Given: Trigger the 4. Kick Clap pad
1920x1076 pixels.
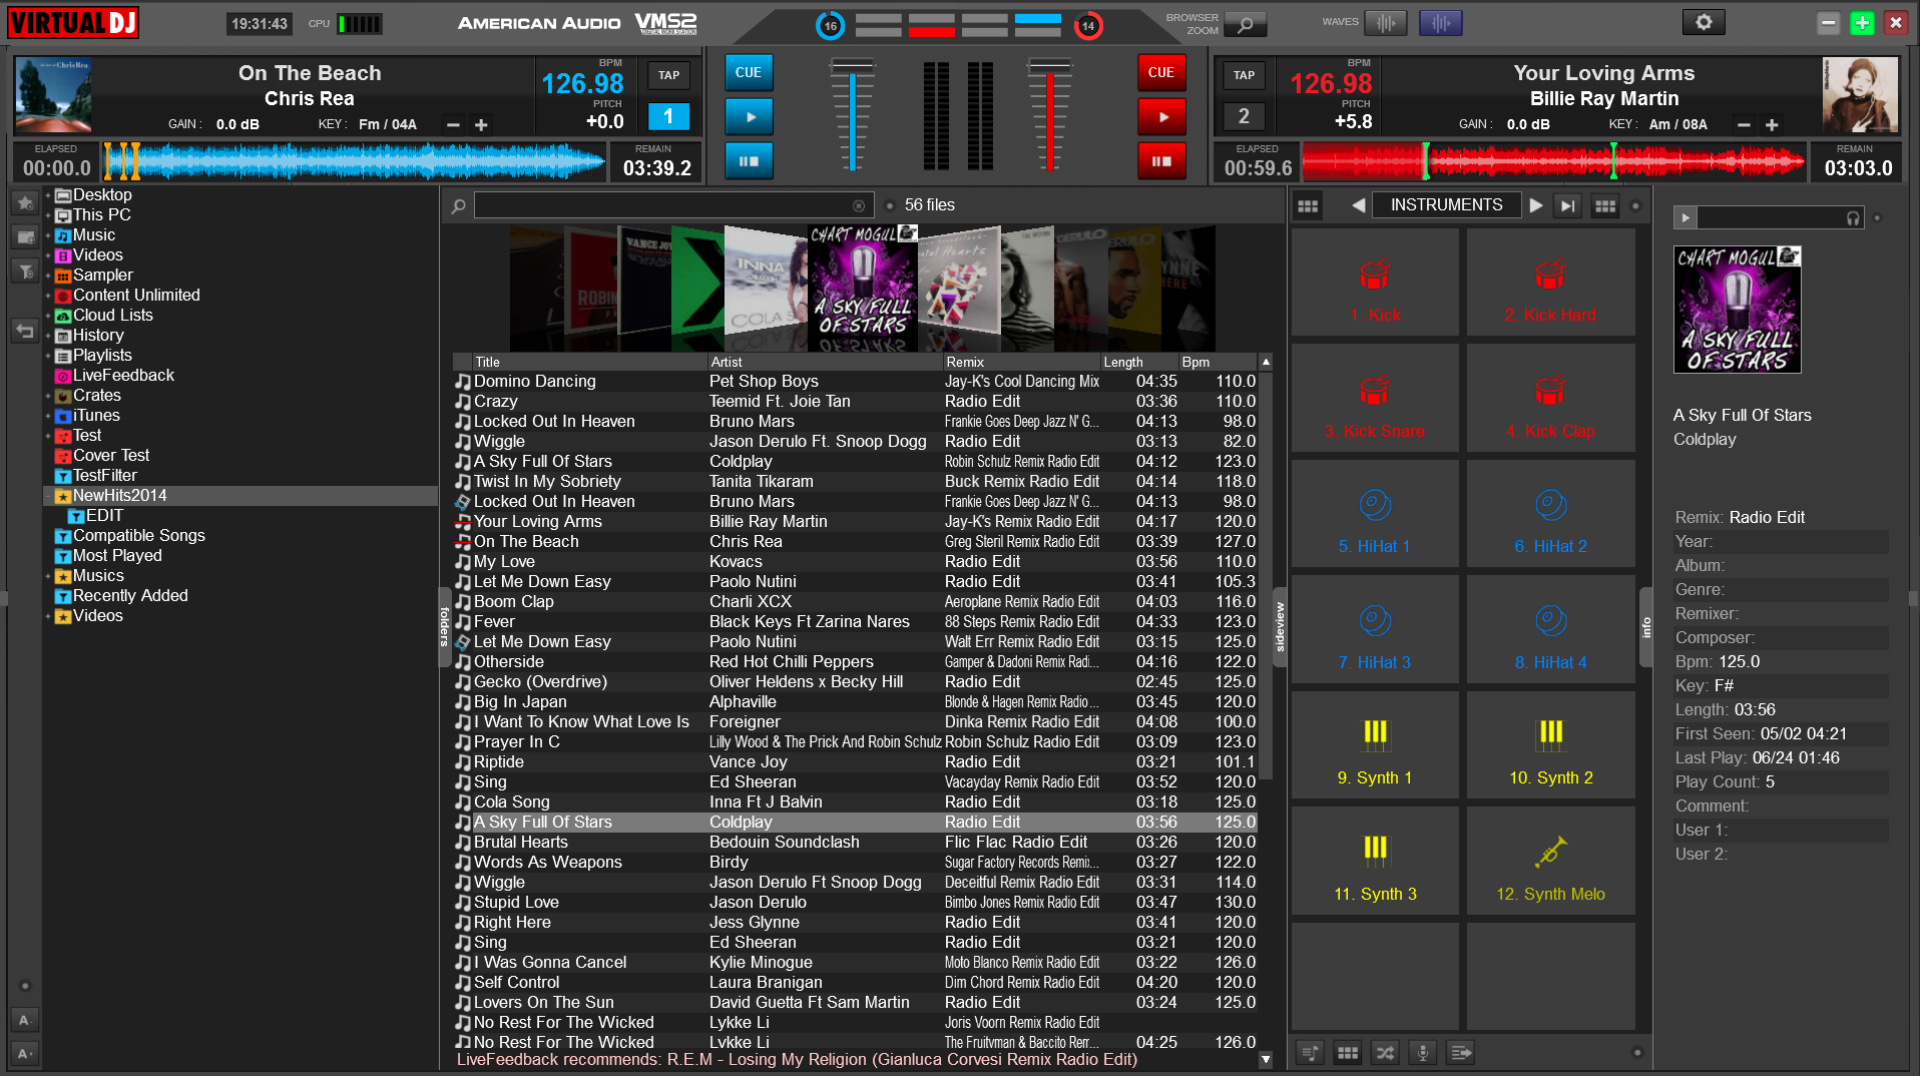Looking at the screenshot, I should coord(1550,399).
